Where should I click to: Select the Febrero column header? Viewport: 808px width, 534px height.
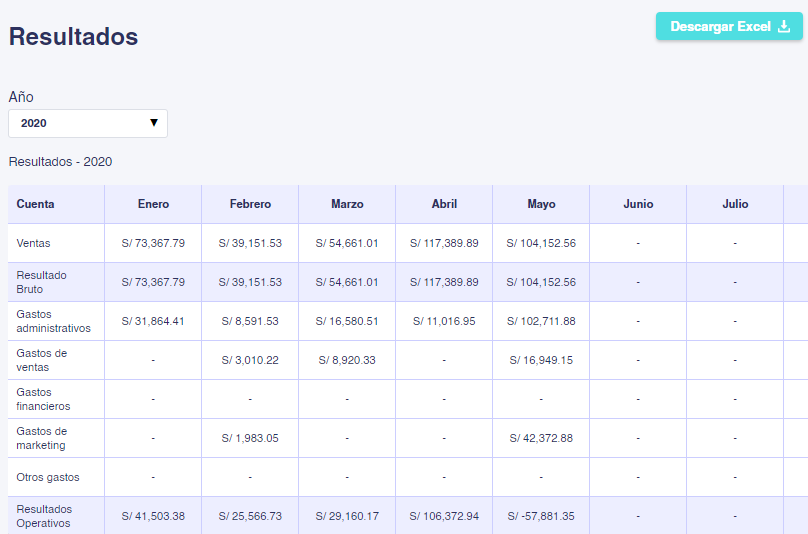click(x=250, y=204)
